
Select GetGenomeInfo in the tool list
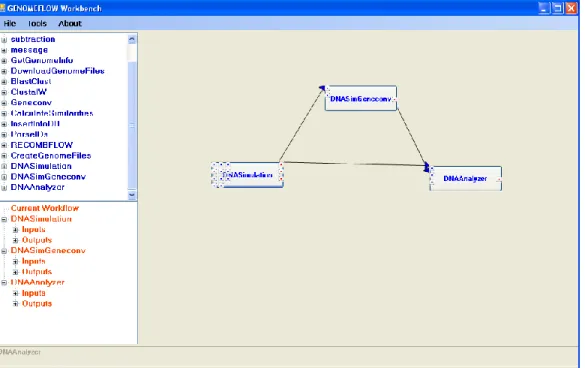[42, 60]
